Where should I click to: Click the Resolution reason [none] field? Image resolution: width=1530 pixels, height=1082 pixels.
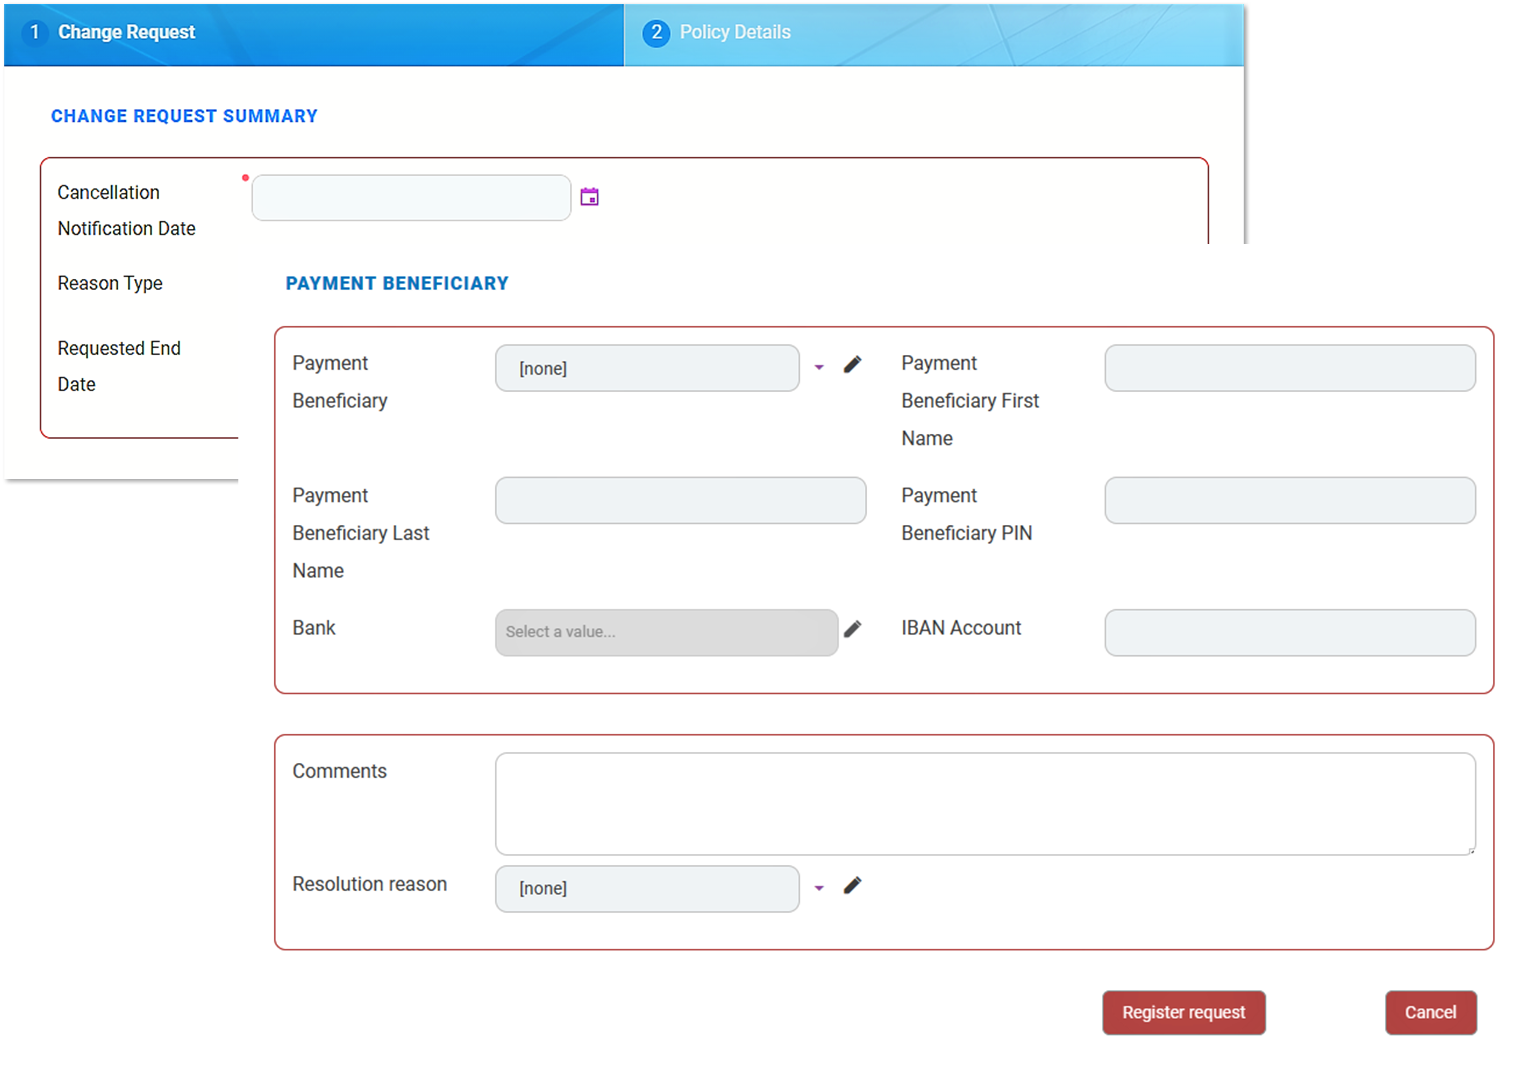pyautogui.click(x=647, y=888)
